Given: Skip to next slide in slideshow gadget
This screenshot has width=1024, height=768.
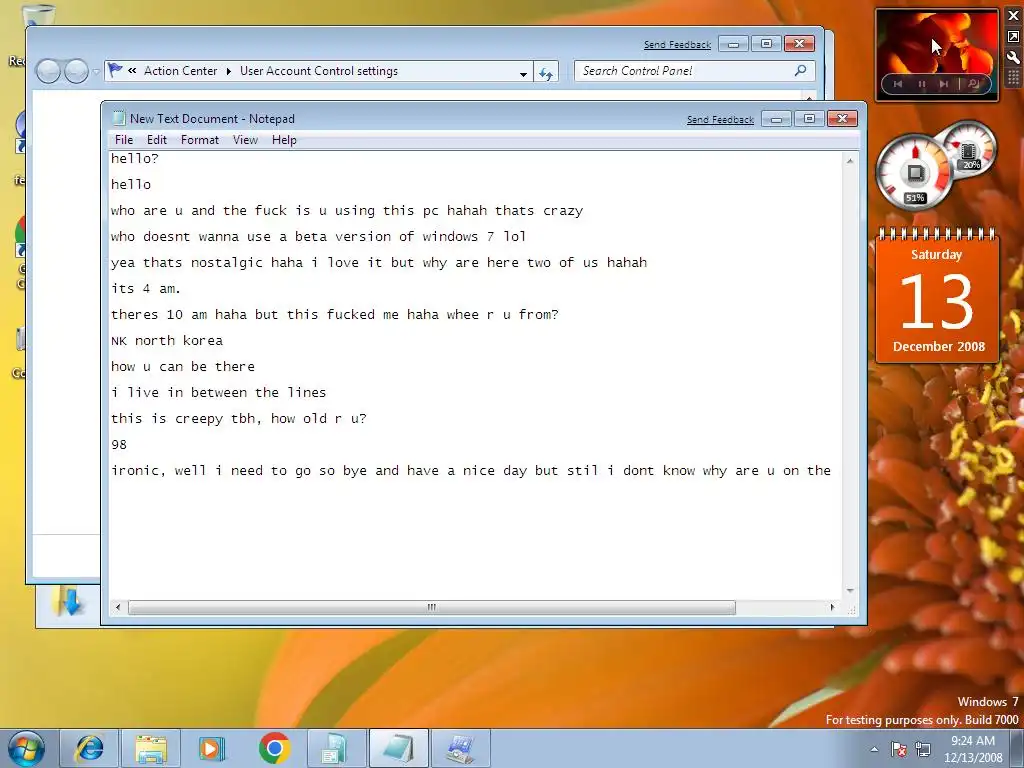Looking at the screenshot, I should 944,84.
